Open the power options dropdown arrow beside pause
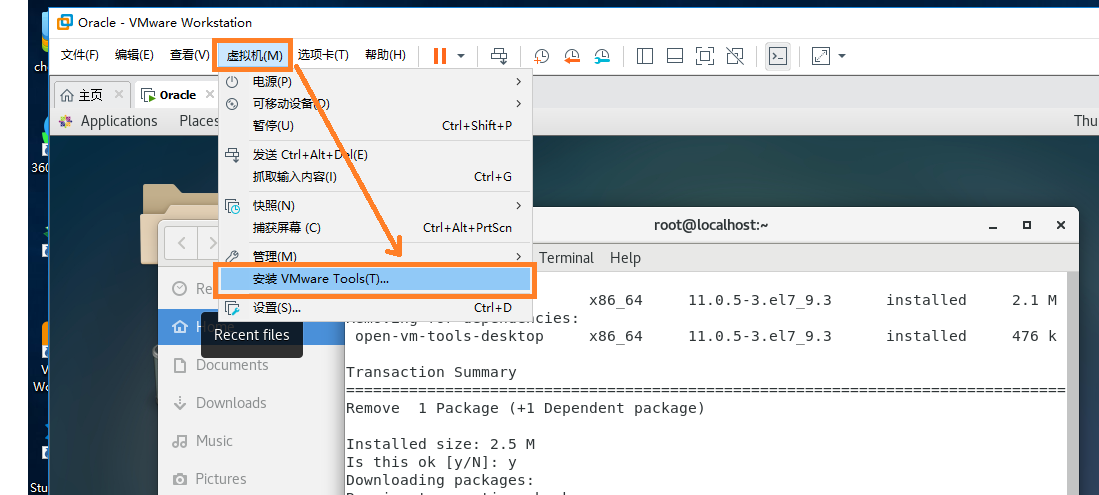Screen dimensions: 1099x495 tap(460, 56)
